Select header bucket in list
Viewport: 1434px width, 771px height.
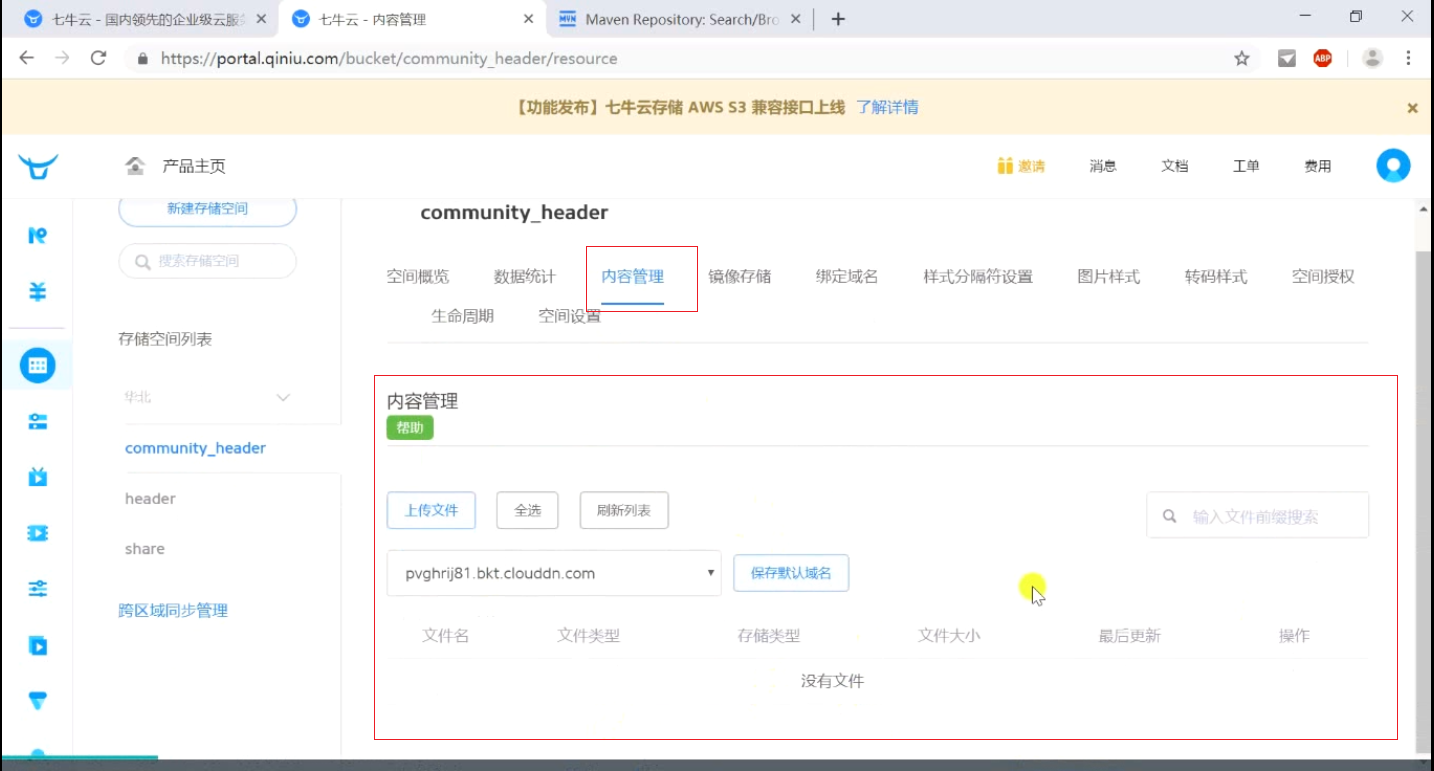pyautogui.click(x=150, y=498)
